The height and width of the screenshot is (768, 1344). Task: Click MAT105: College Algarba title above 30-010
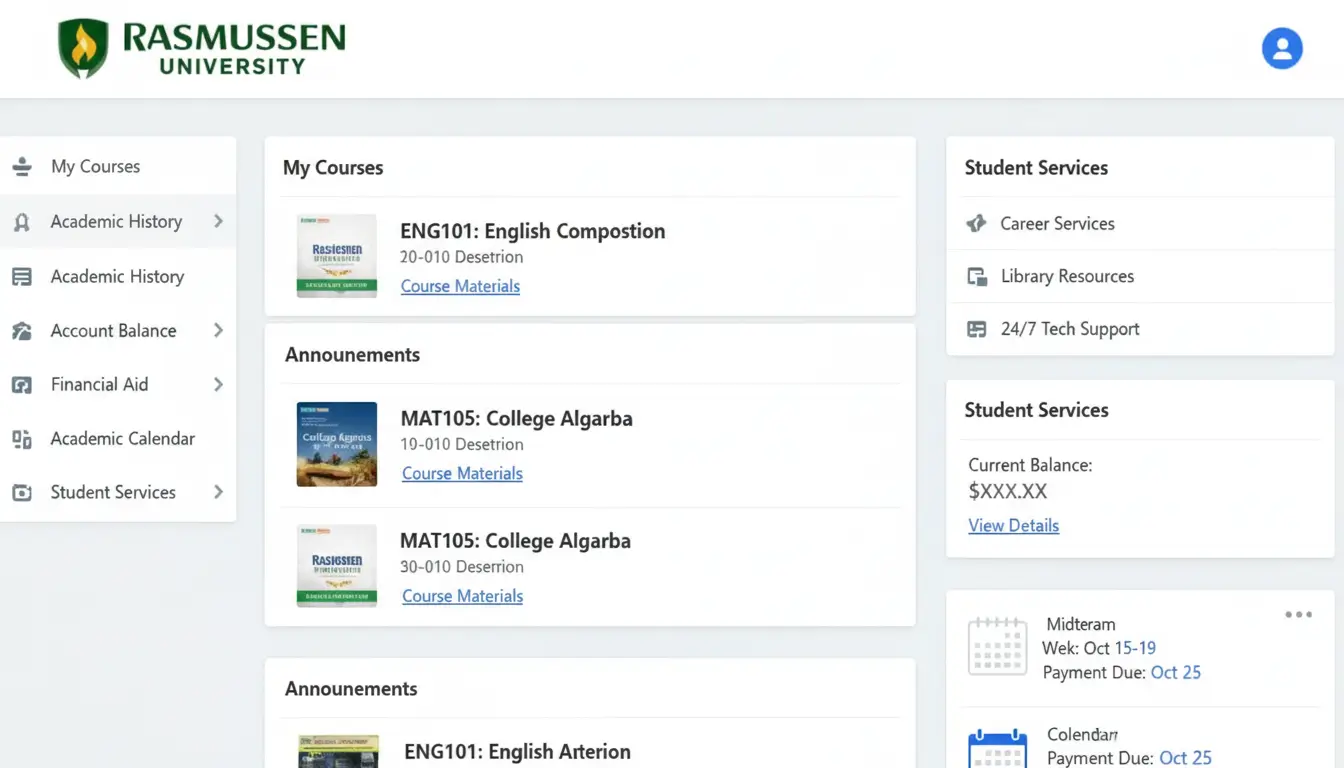coord(515,542)
